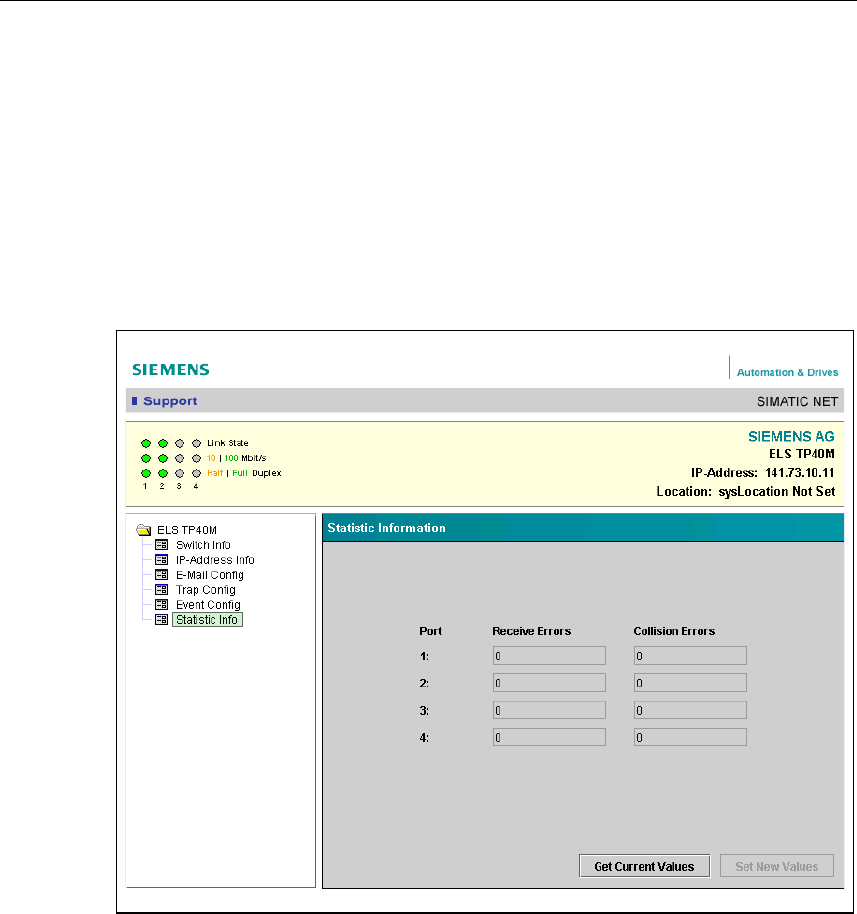Image resolution: width=857 pixels, height=914 pixels.
Task: Click the Link State legend label
Action: point(227,443)
